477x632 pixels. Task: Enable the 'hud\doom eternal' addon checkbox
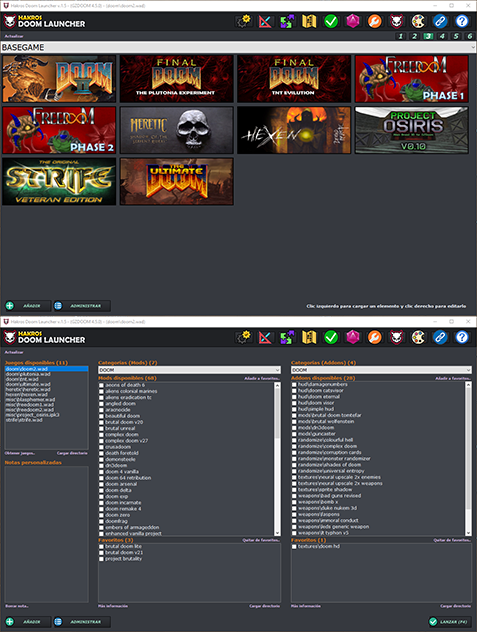294,397
